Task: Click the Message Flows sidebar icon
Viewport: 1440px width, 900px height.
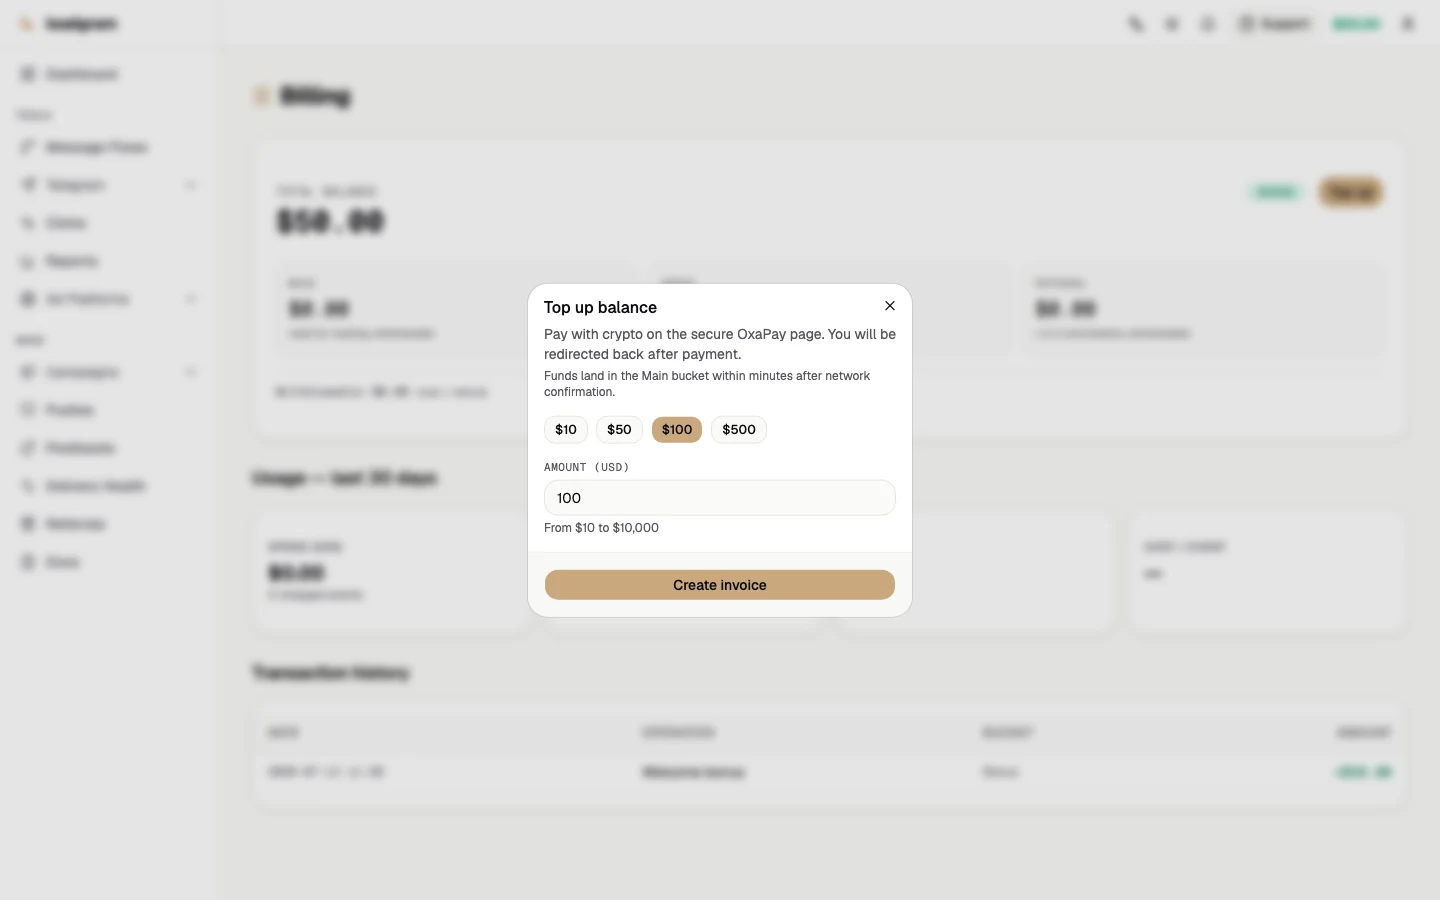Action: [x=28, y=147]
